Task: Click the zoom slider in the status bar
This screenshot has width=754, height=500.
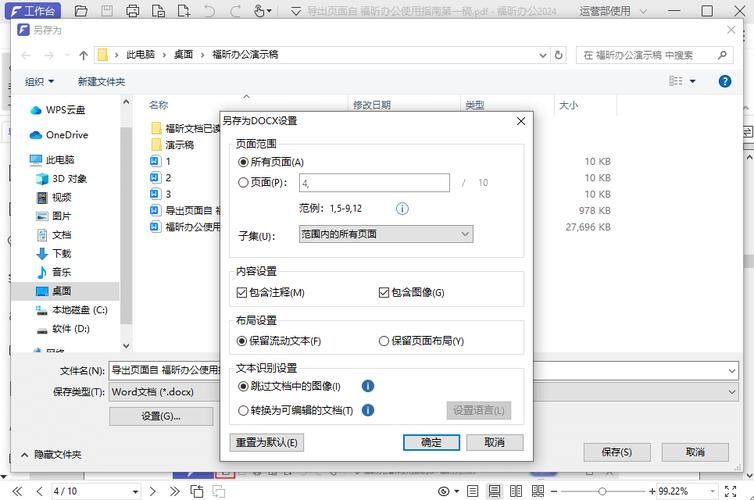Action: [x=602, y=491]
